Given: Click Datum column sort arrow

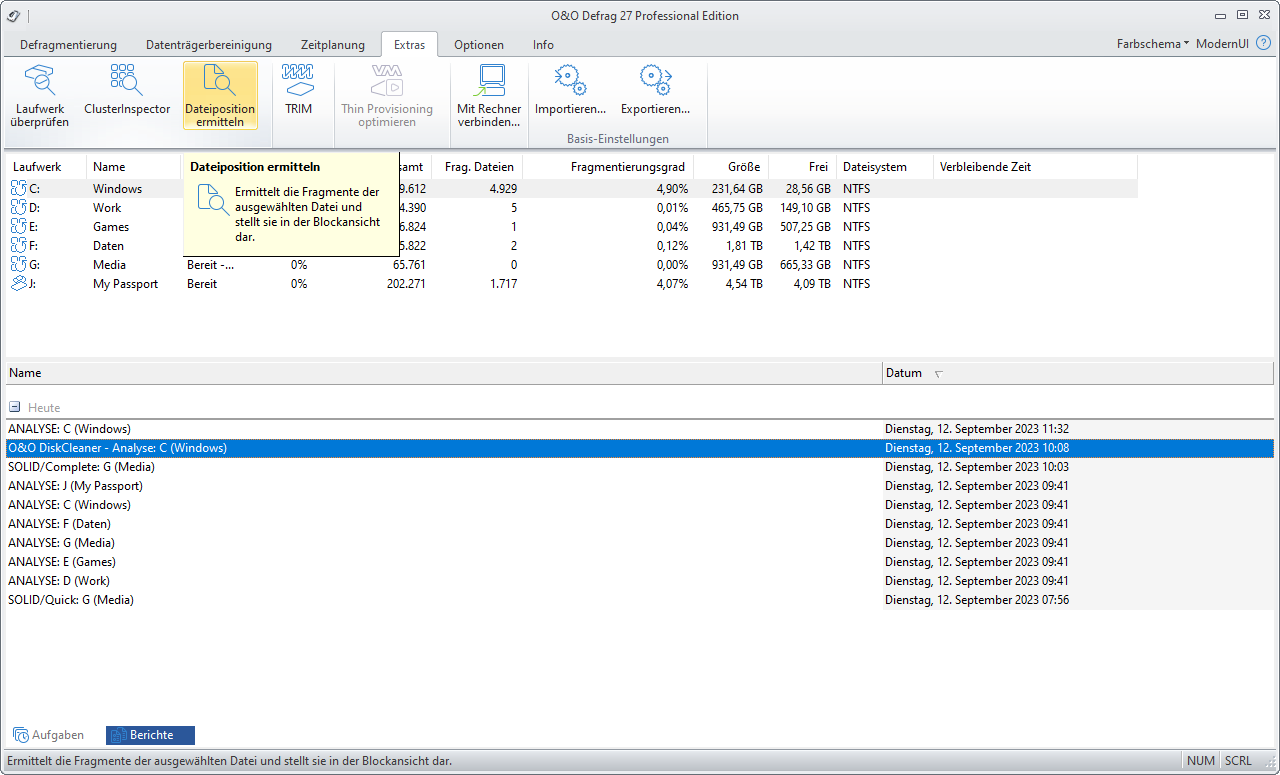Looking at the screenshot, I should 938,374.
